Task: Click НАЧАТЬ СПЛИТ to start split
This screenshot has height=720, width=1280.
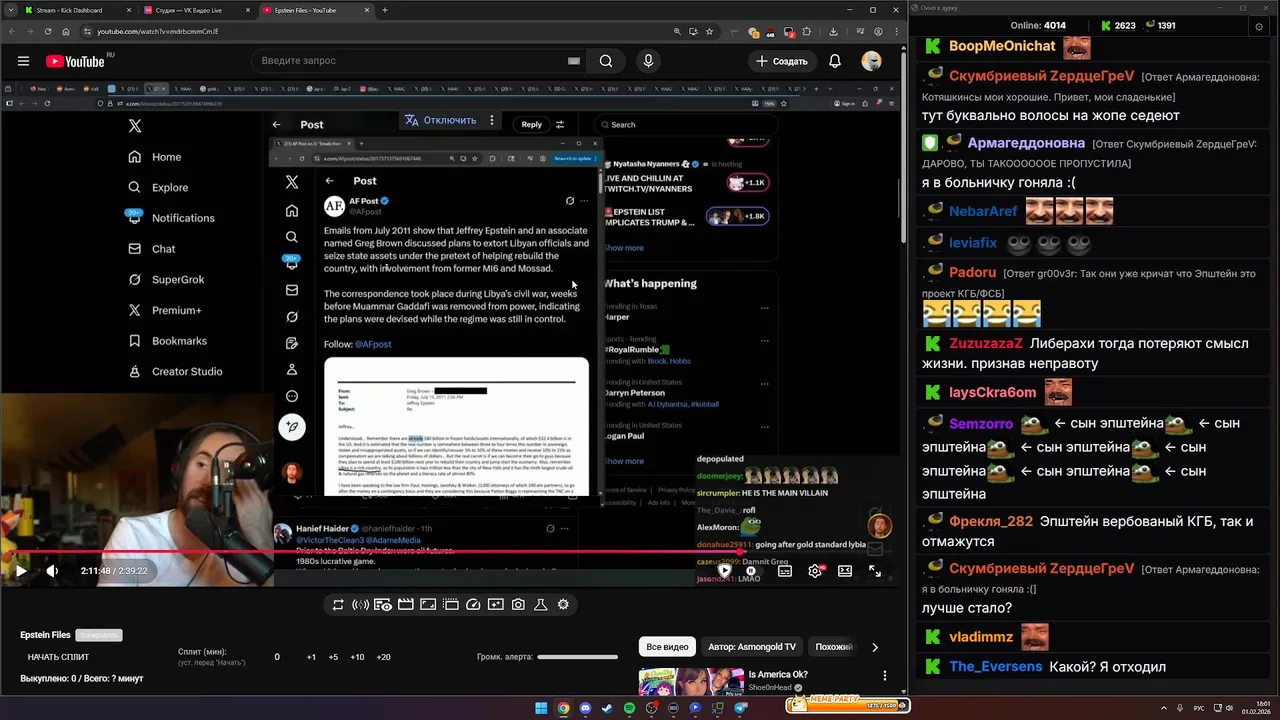Action: point(58,657)
